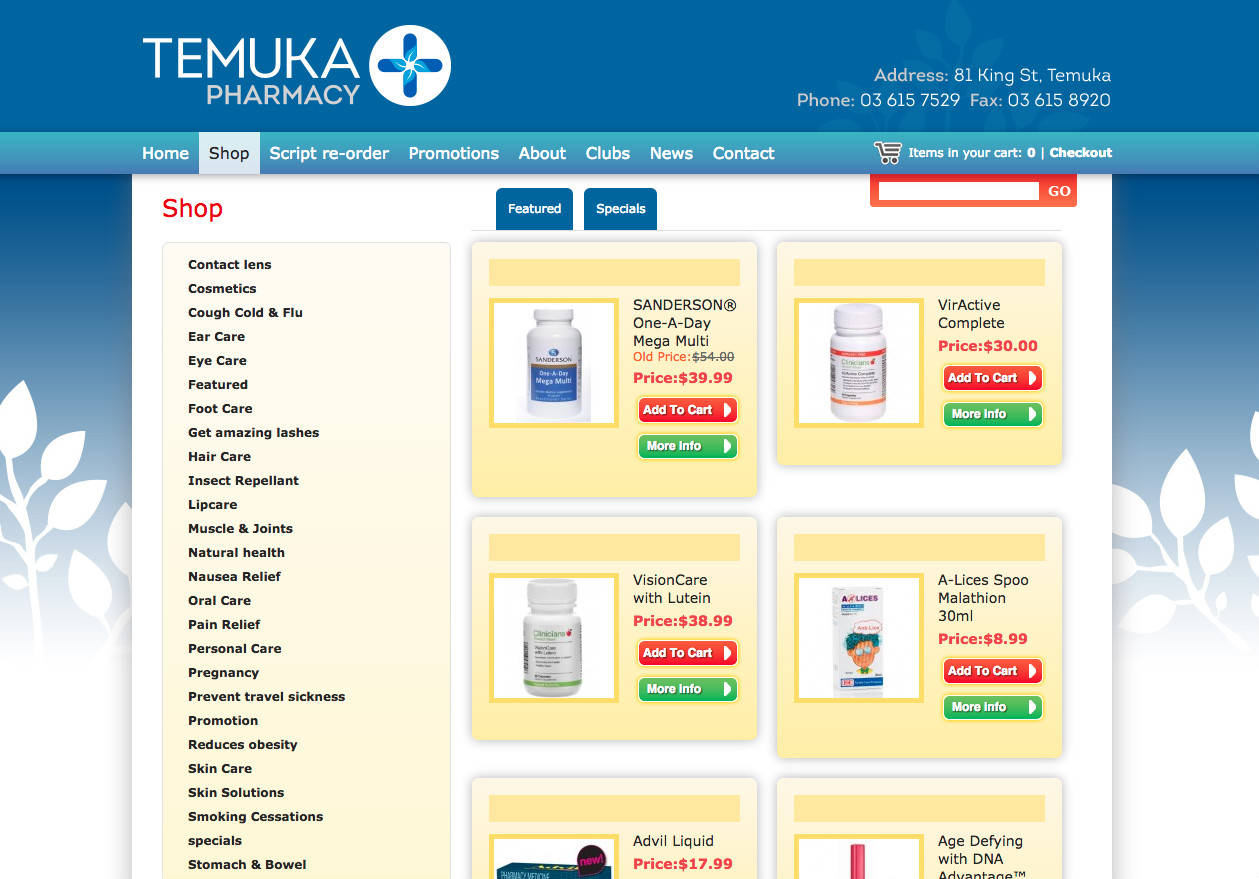Go to the Home page
Viewport: 1259px width, 879px height.
(165, 153)
